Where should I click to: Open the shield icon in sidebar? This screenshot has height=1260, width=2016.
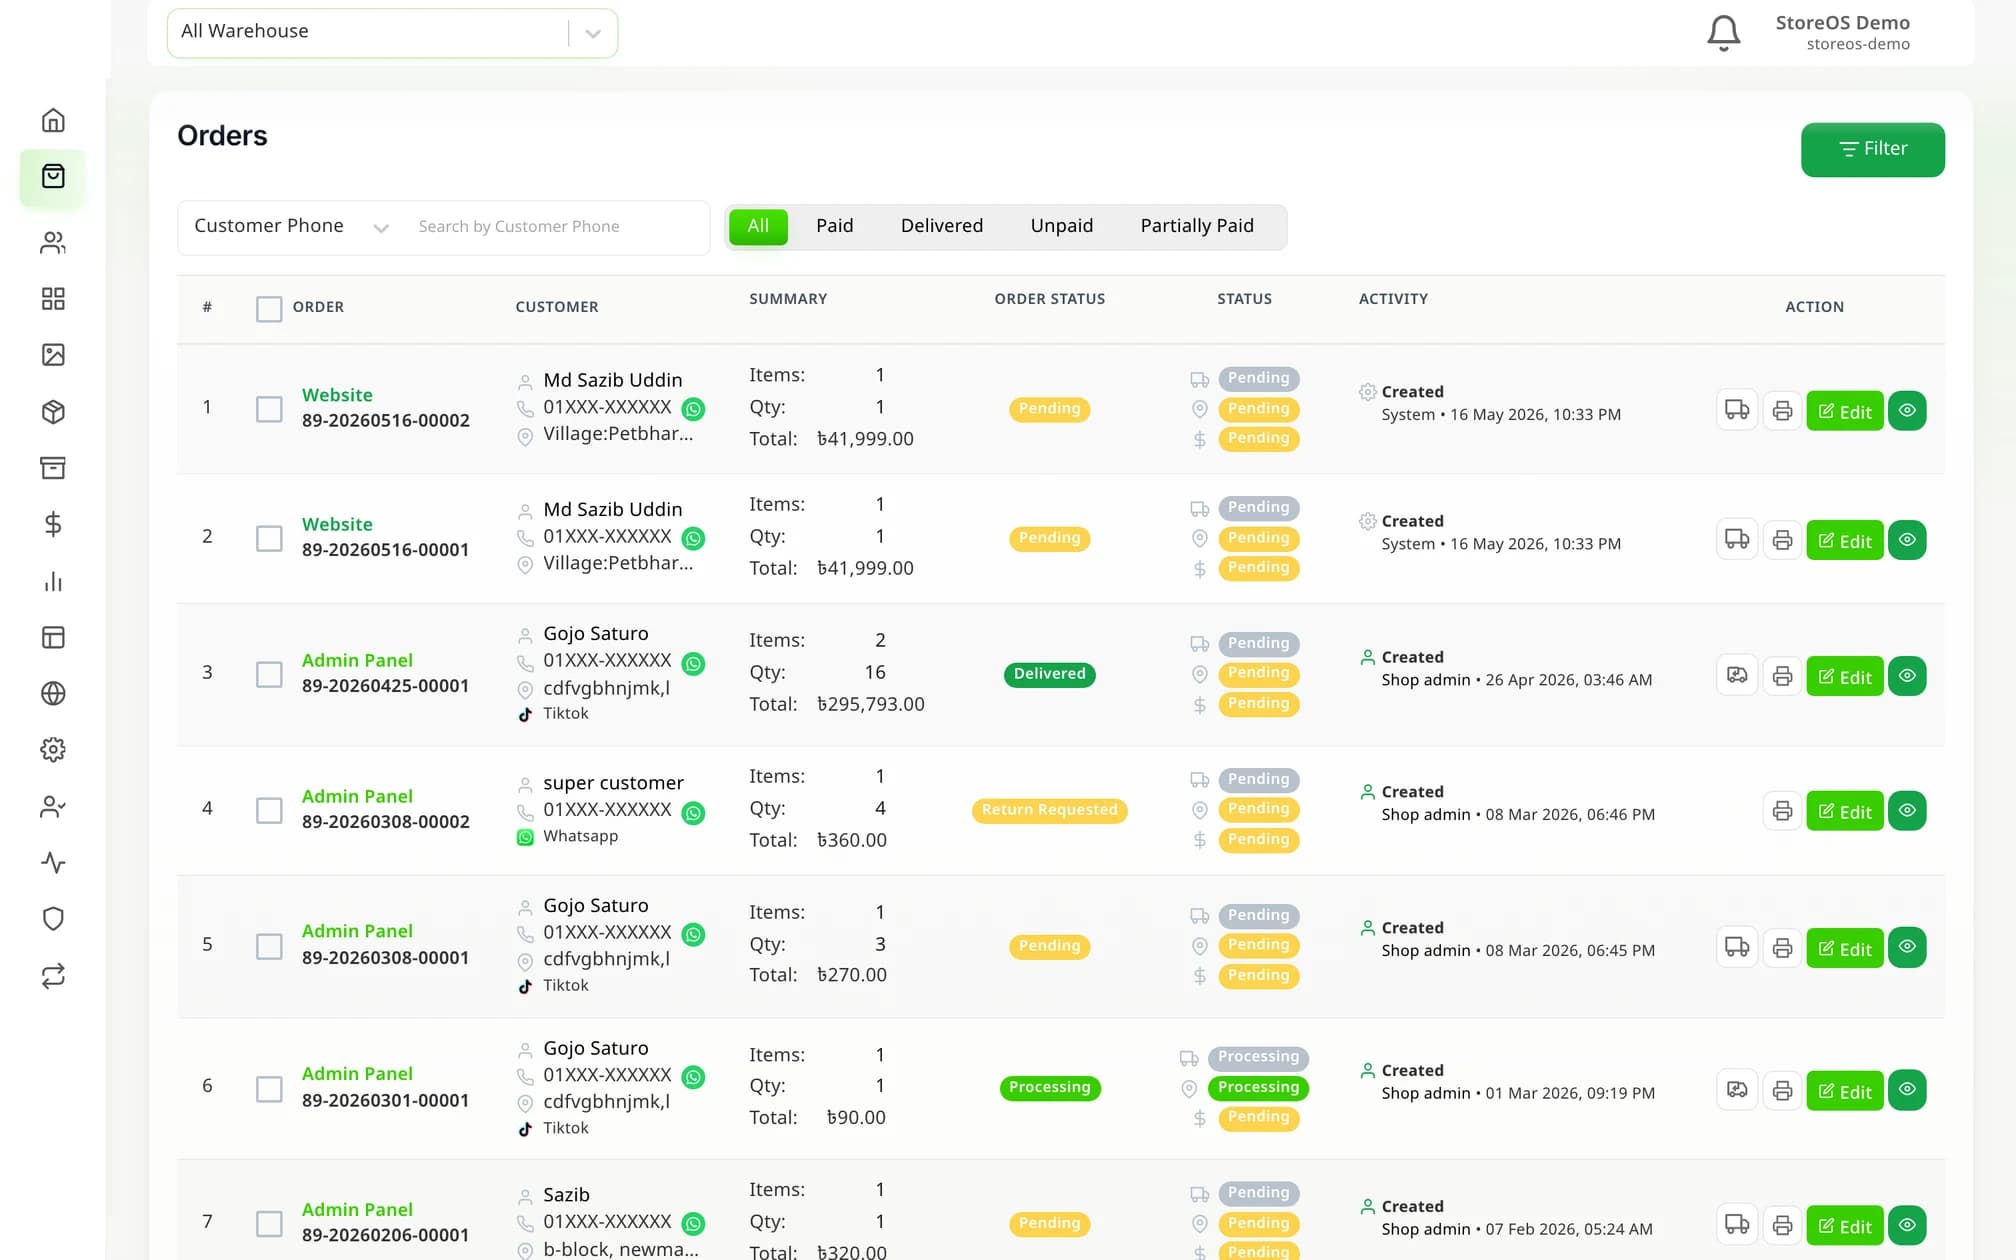53,919
